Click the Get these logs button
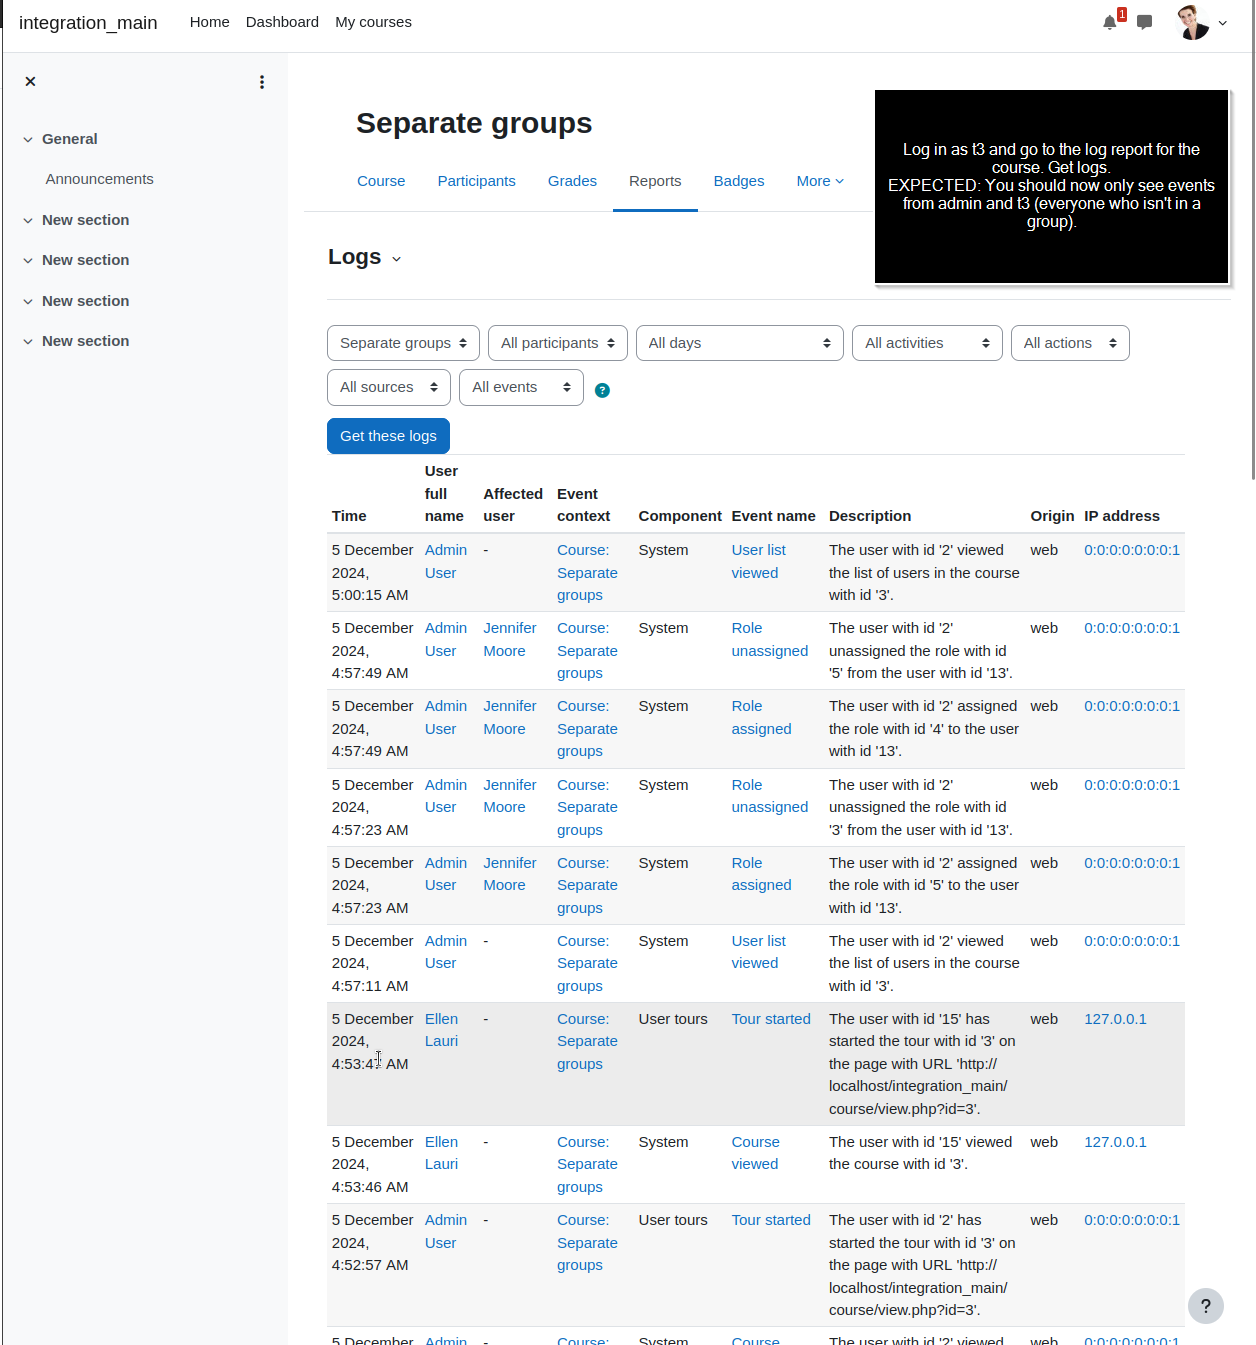 pyautogui.click(x=388, y=436)
